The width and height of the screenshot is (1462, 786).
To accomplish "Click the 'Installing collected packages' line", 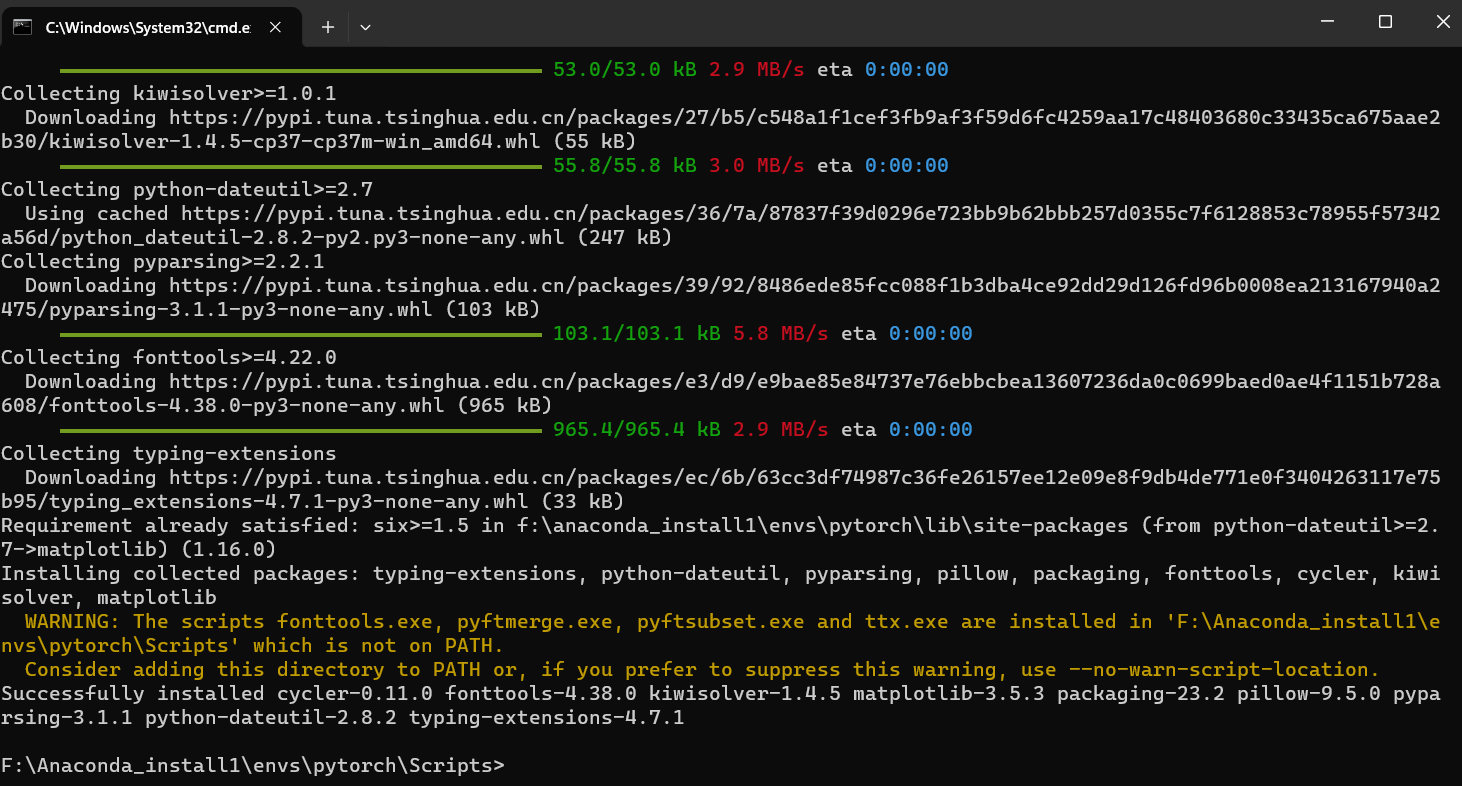I will [x=720, y=574].
